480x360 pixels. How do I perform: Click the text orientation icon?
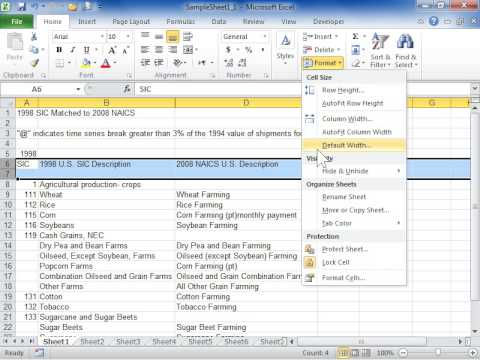pyautogui.click(x=179, y=63)
